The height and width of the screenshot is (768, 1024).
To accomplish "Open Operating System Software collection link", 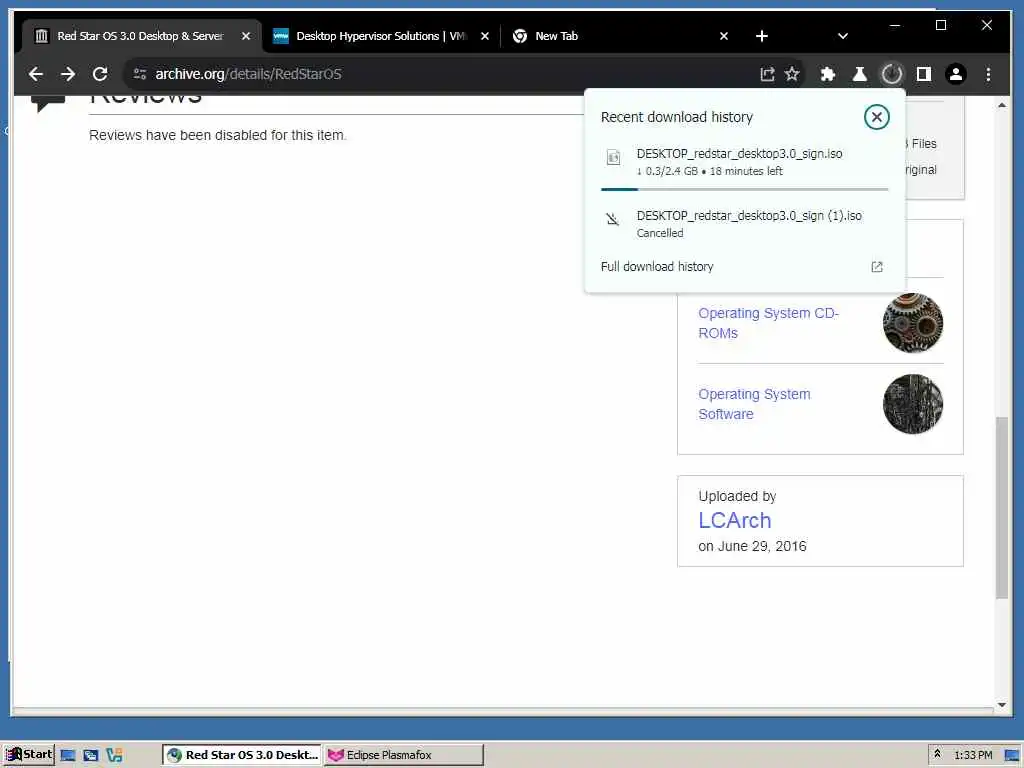I will click(754, 404).
